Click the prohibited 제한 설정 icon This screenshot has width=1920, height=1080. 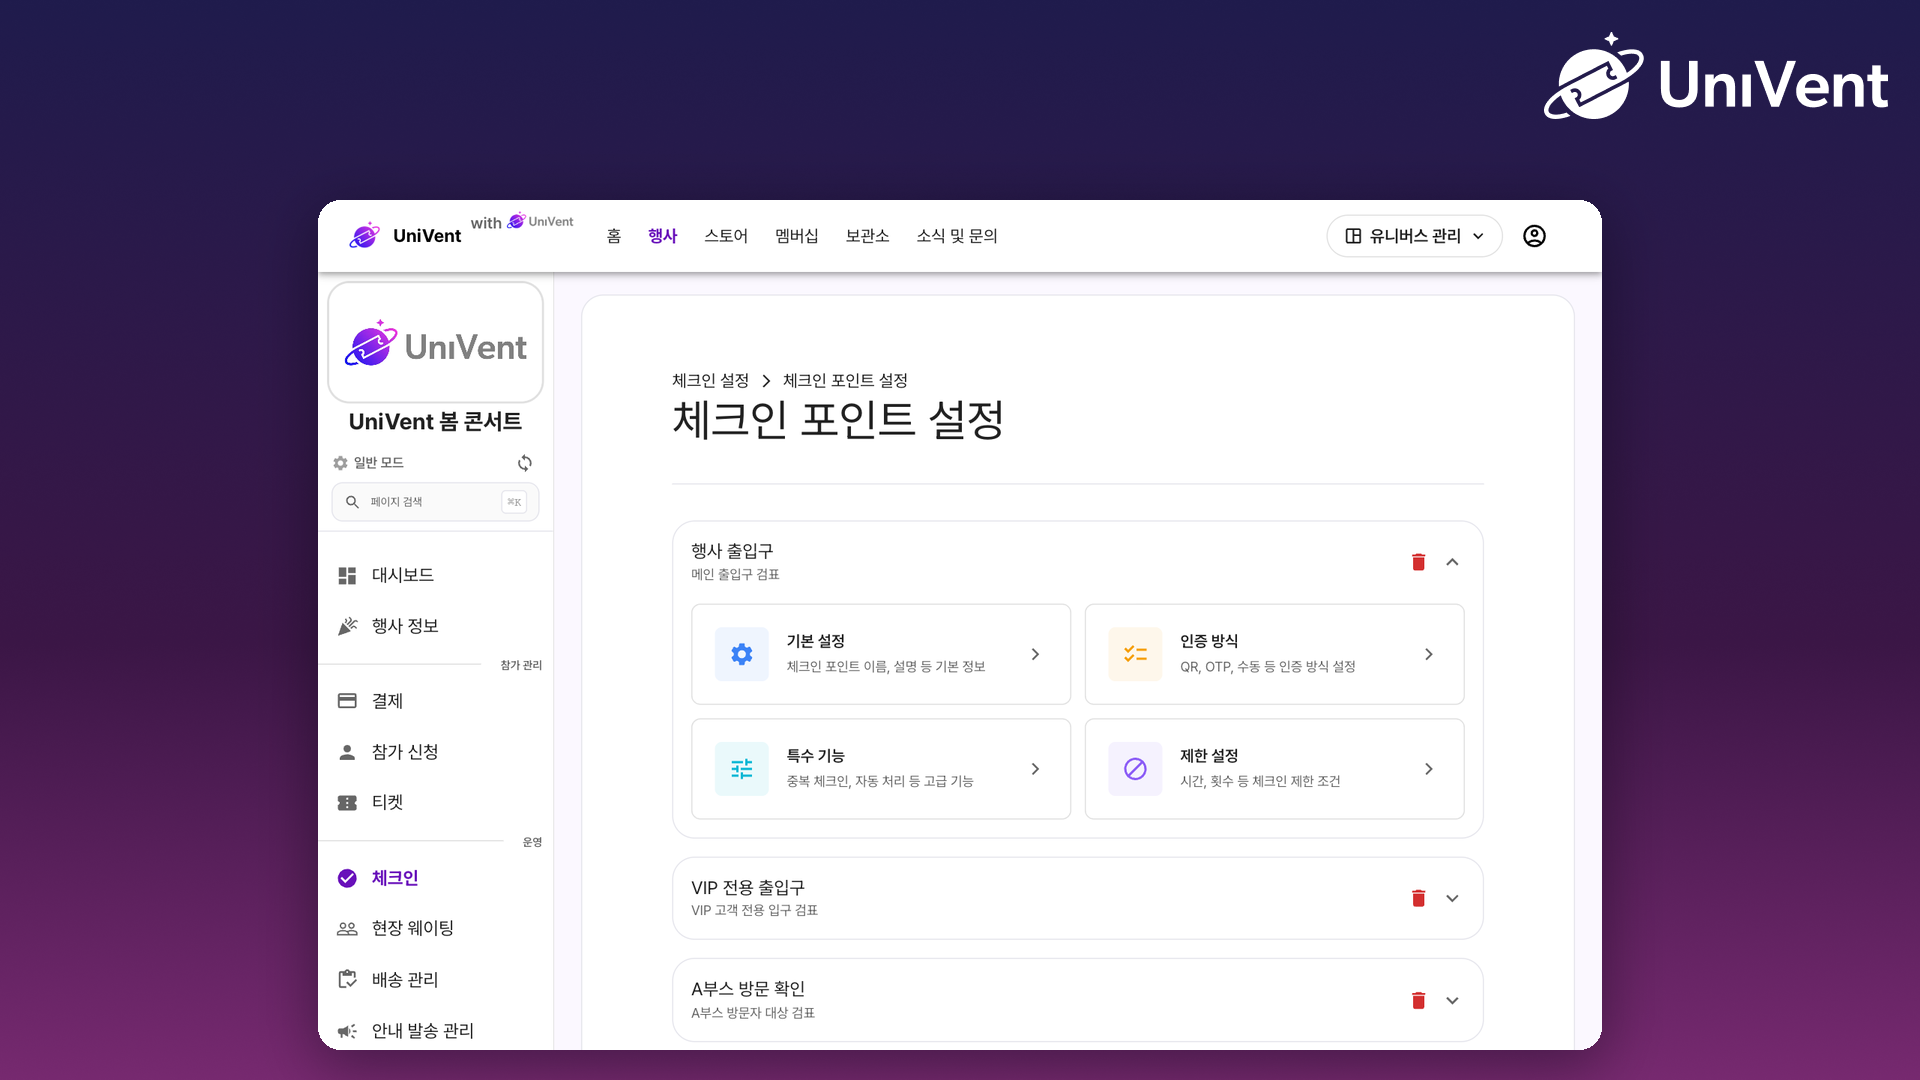pos(1135,769)
